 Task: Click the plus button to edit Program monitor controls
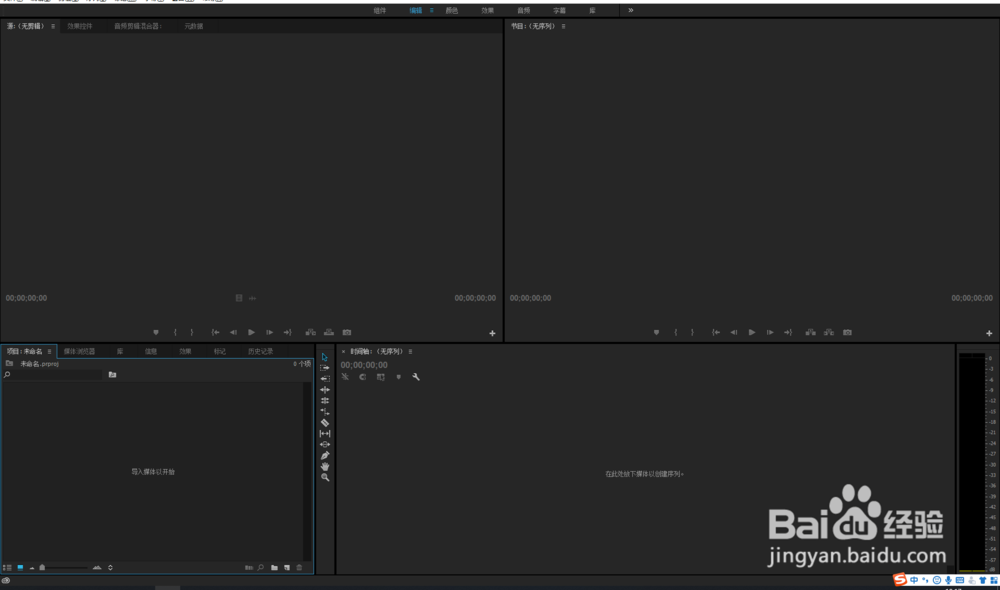click(991, 332)
